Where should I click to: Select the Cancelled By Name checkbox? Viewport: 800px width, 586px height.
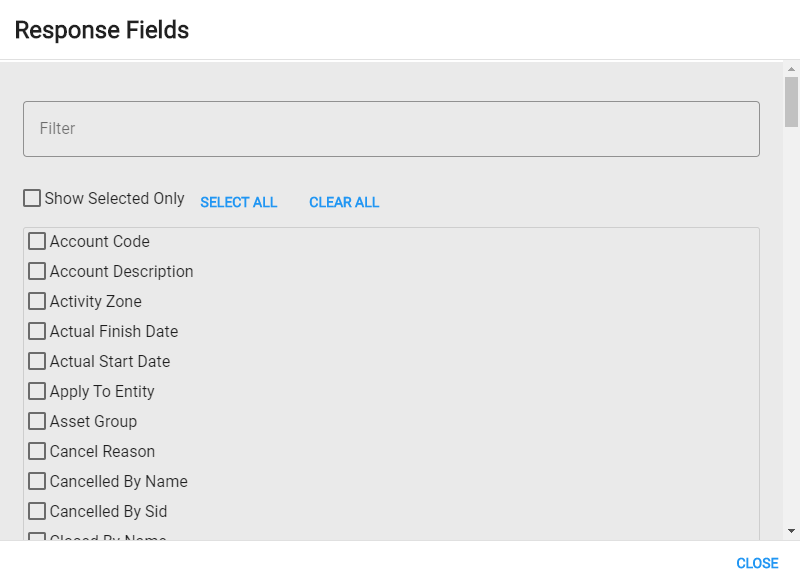tap(37, 481)
